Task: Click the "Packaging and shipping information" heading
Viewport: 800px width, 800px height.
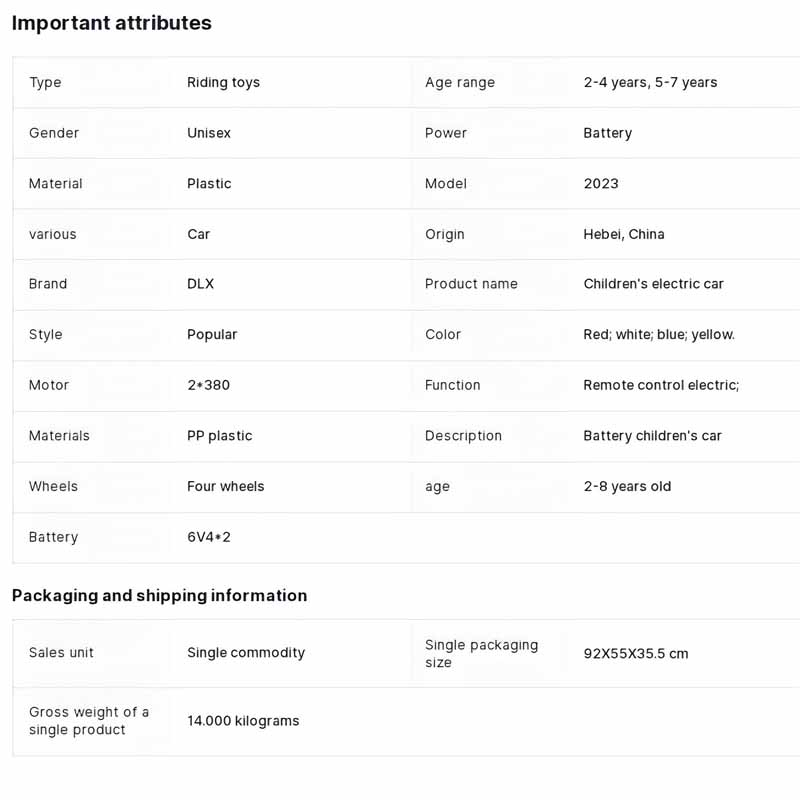Action: pos(160,596)
